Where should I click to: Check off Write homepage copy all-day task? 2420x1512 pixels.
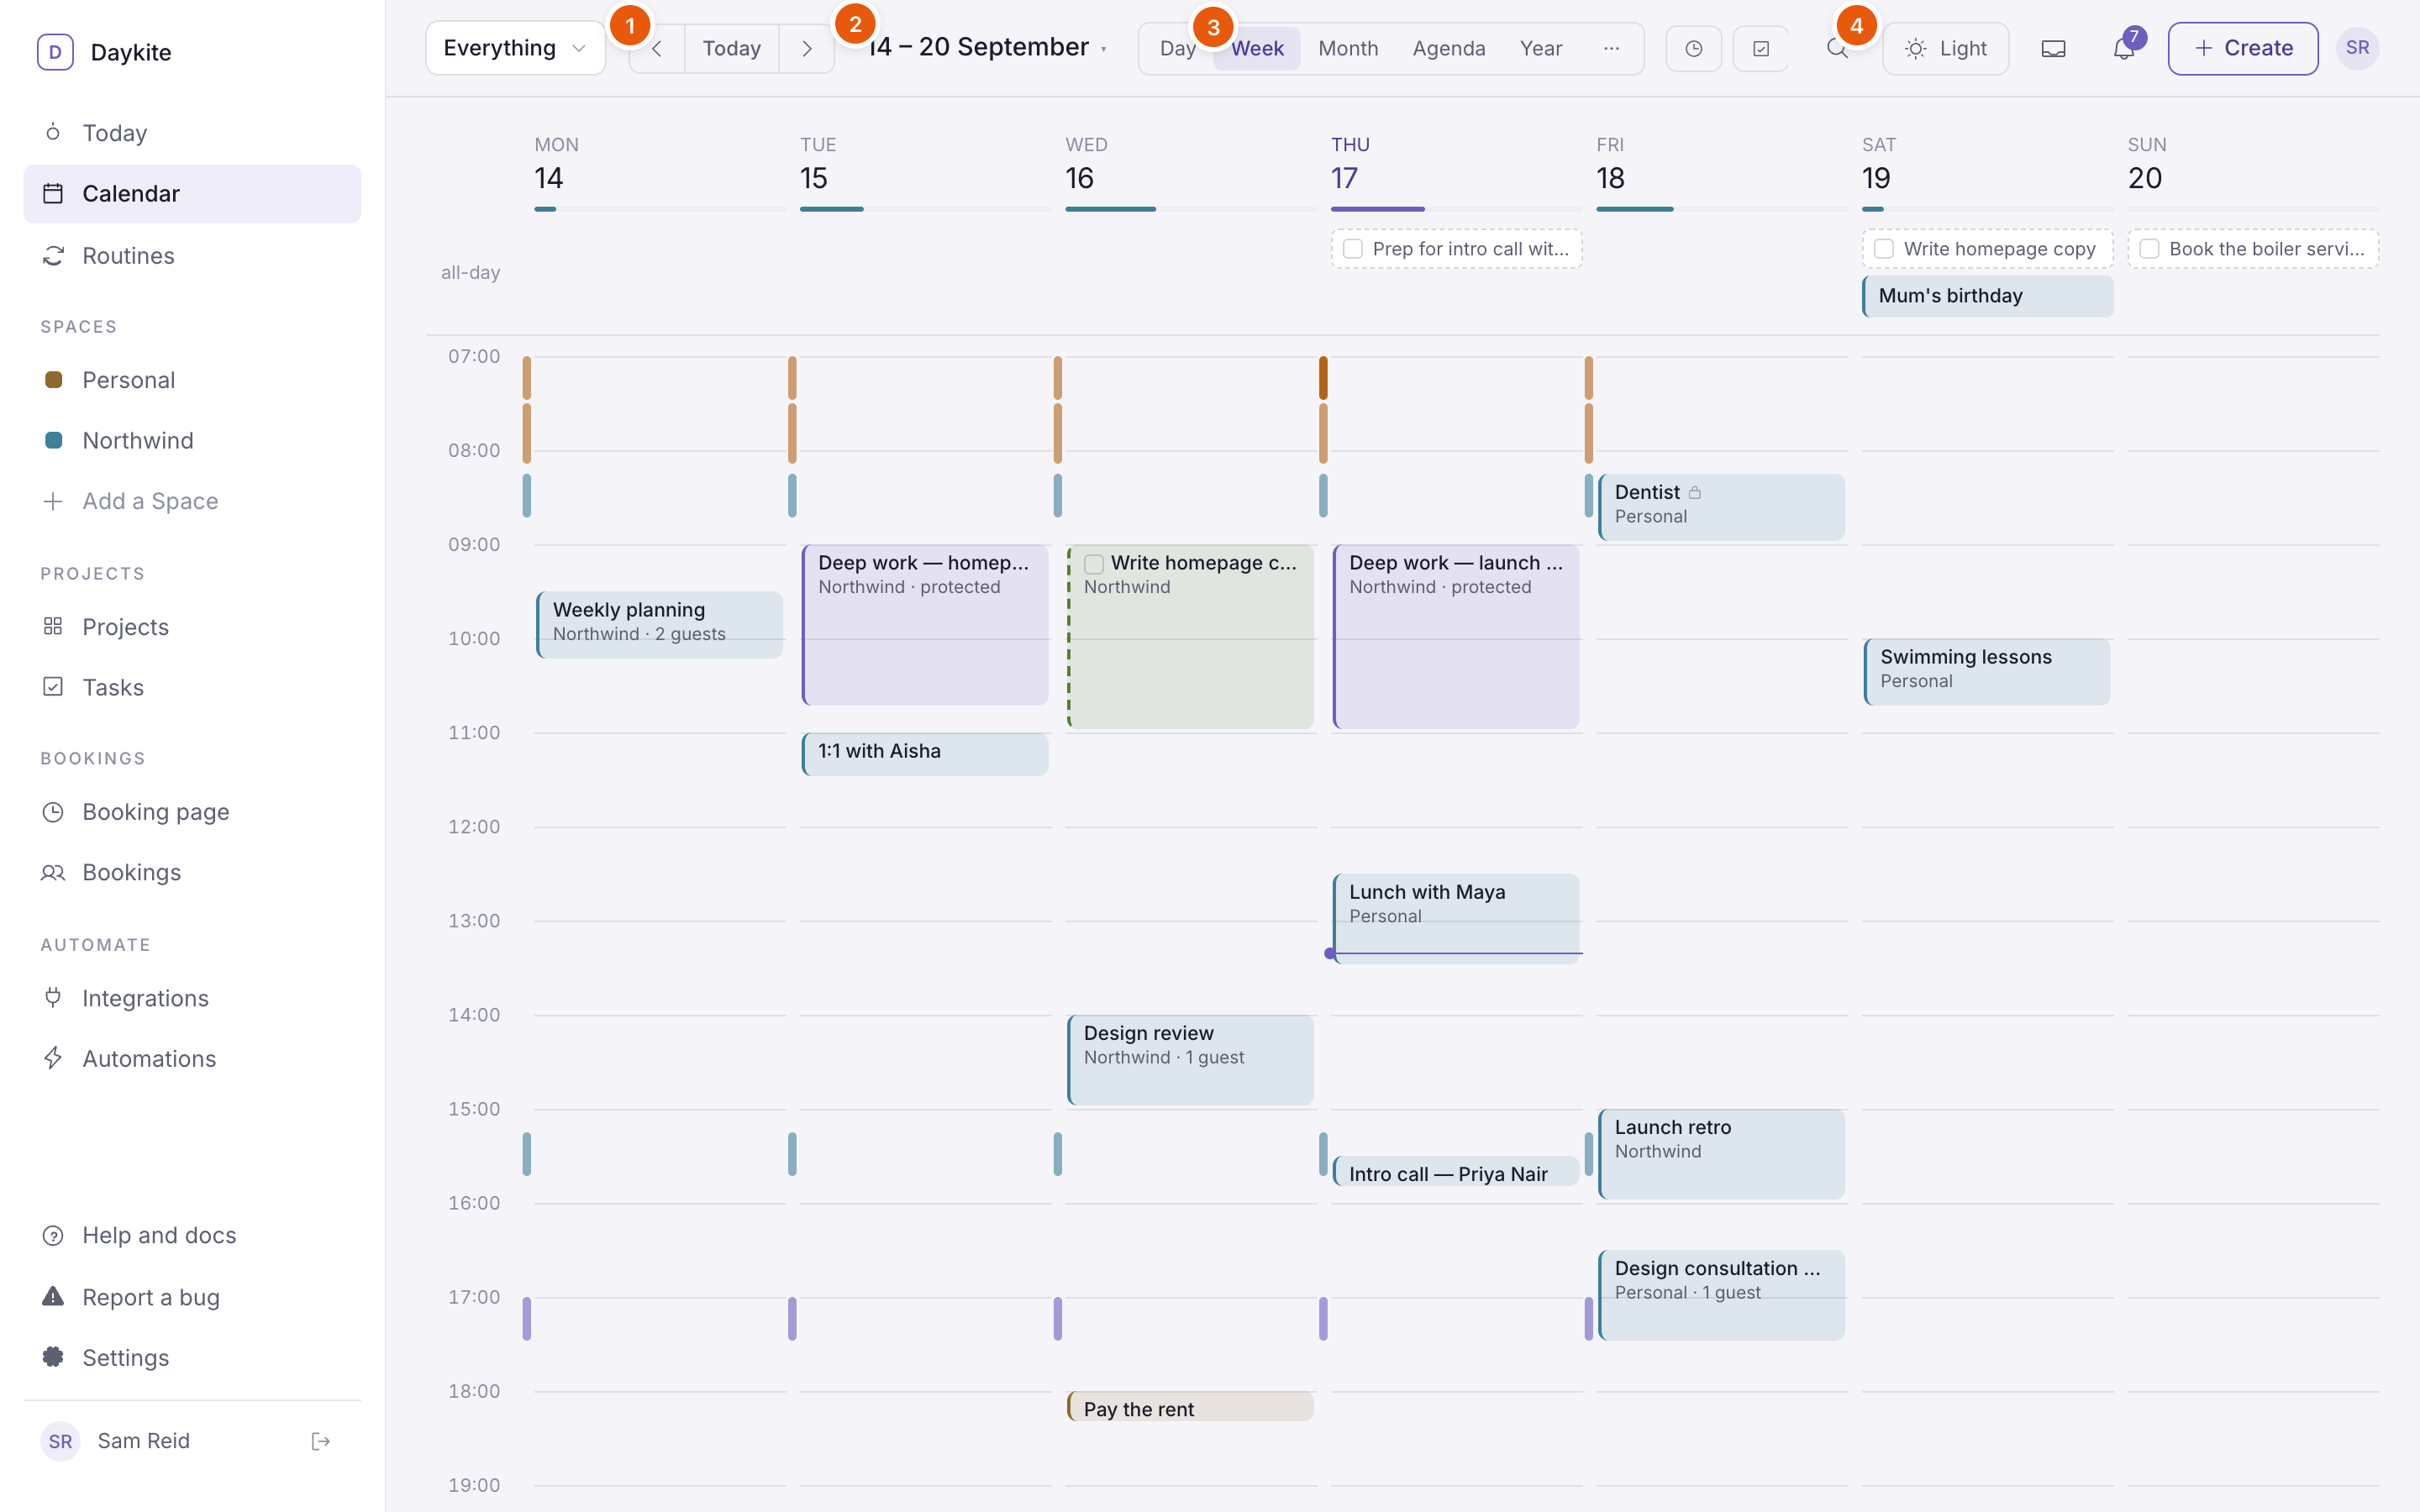click(x=1884, y=249)
